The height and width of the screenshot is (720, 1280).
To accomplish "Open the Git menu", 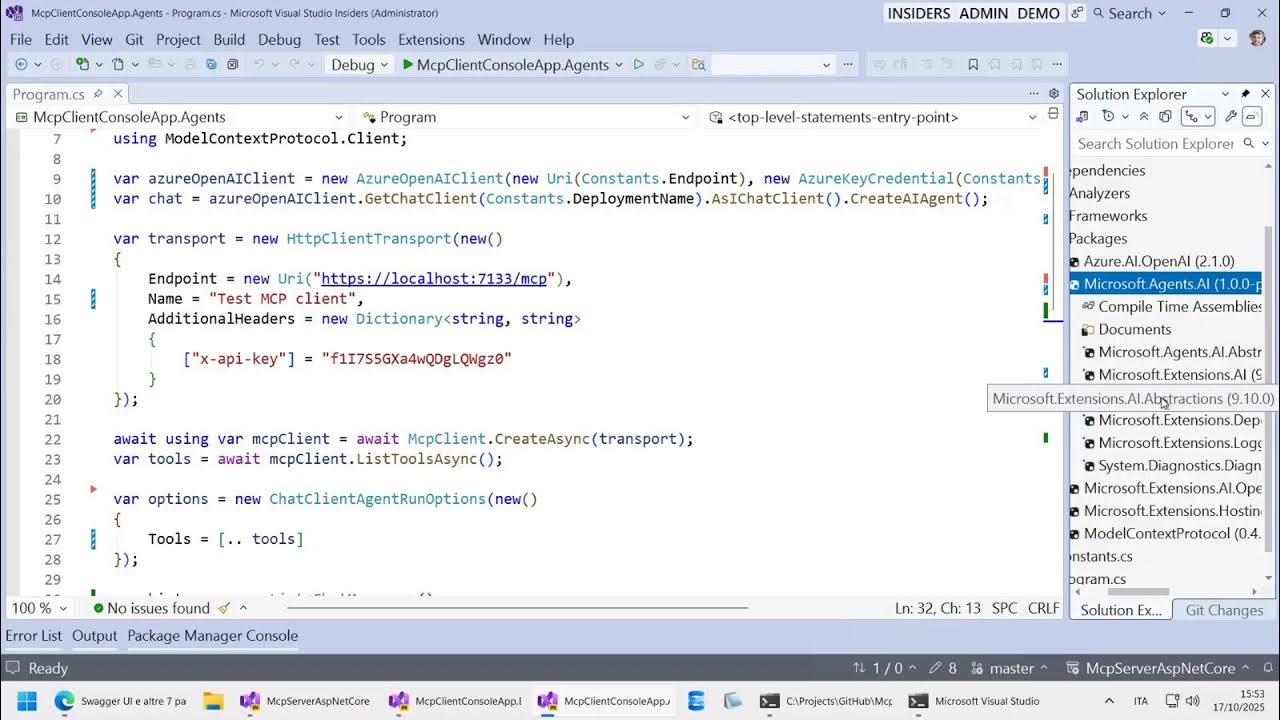I will [x=134, y=39].
